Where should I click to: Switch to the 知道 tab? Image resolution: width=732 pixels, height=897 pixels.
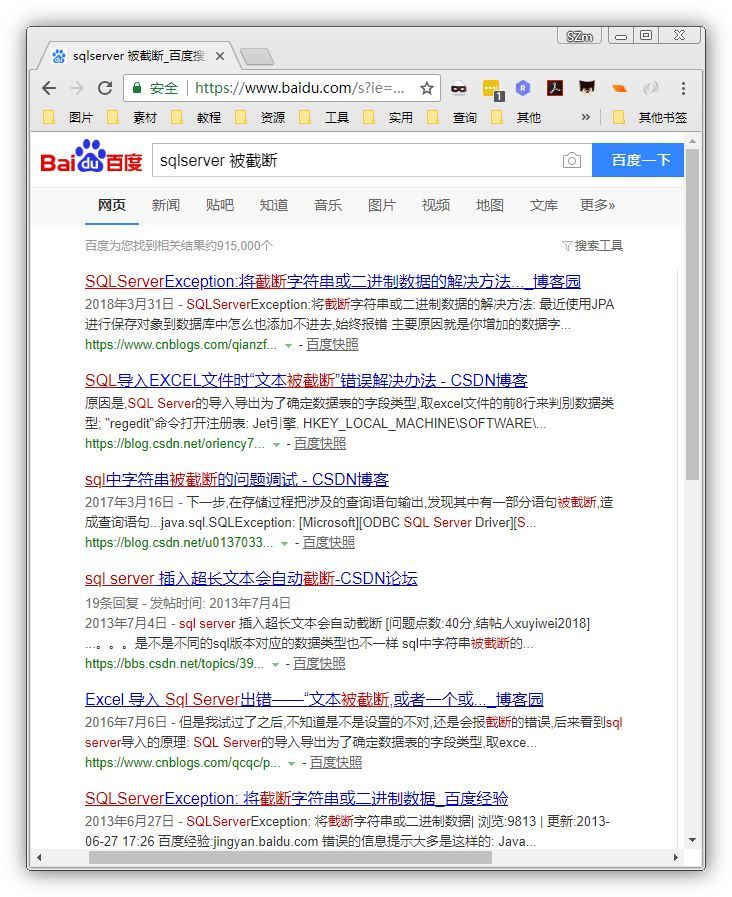tap(273, 205)
